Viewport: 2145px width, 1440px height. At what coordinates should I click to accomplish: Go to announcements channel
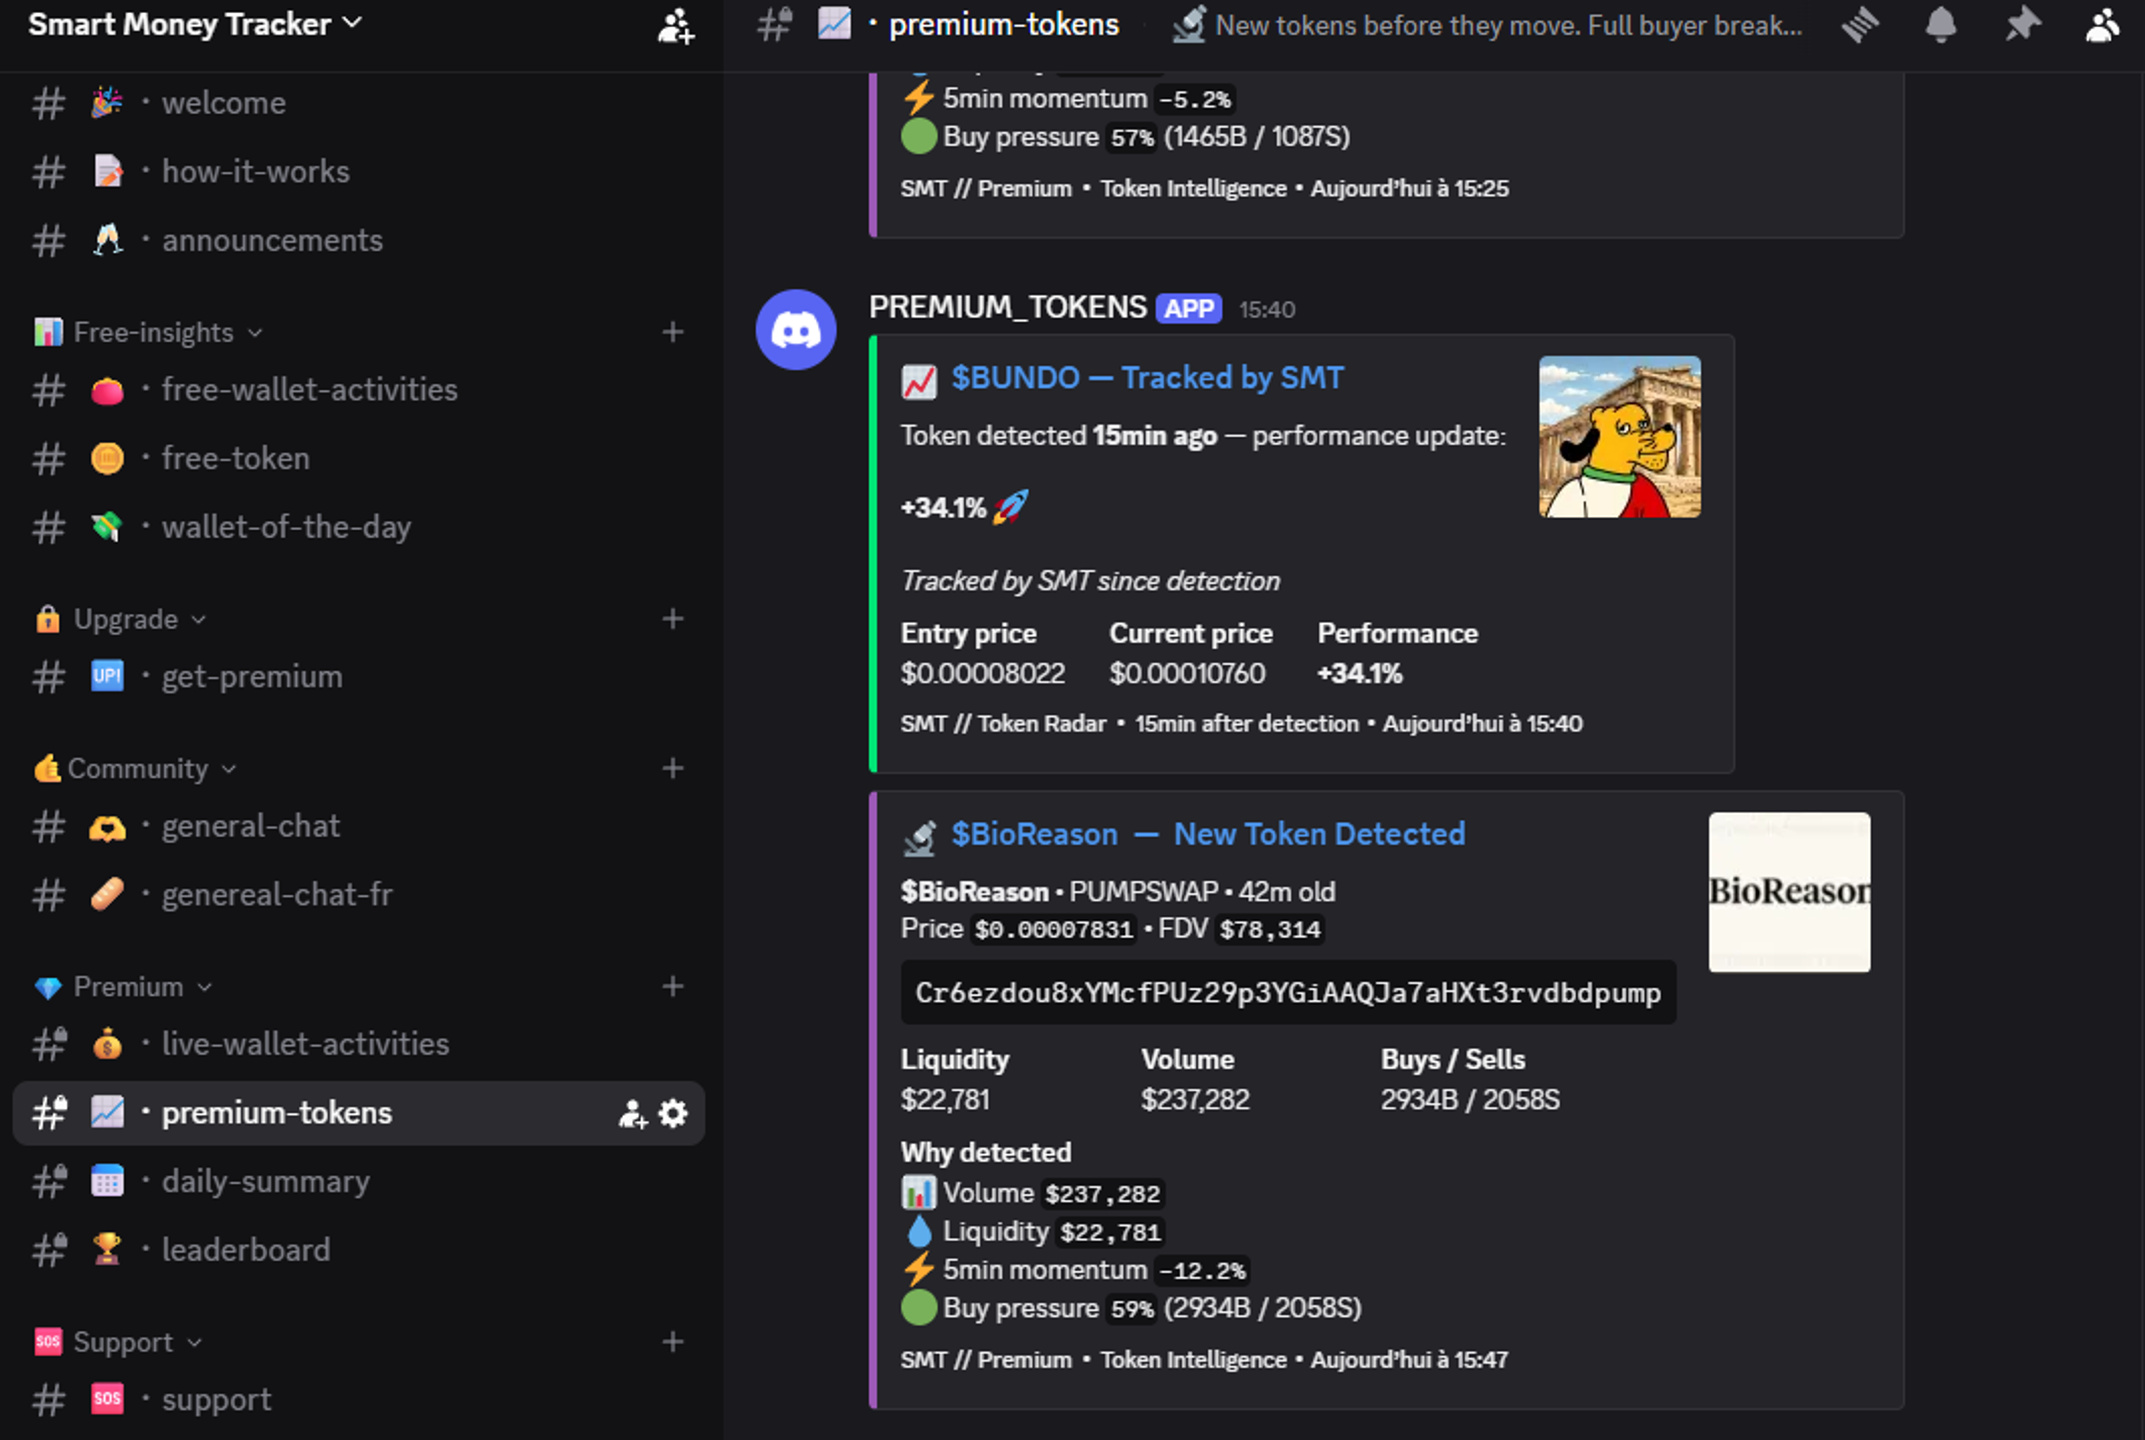(x=358, y=240)
